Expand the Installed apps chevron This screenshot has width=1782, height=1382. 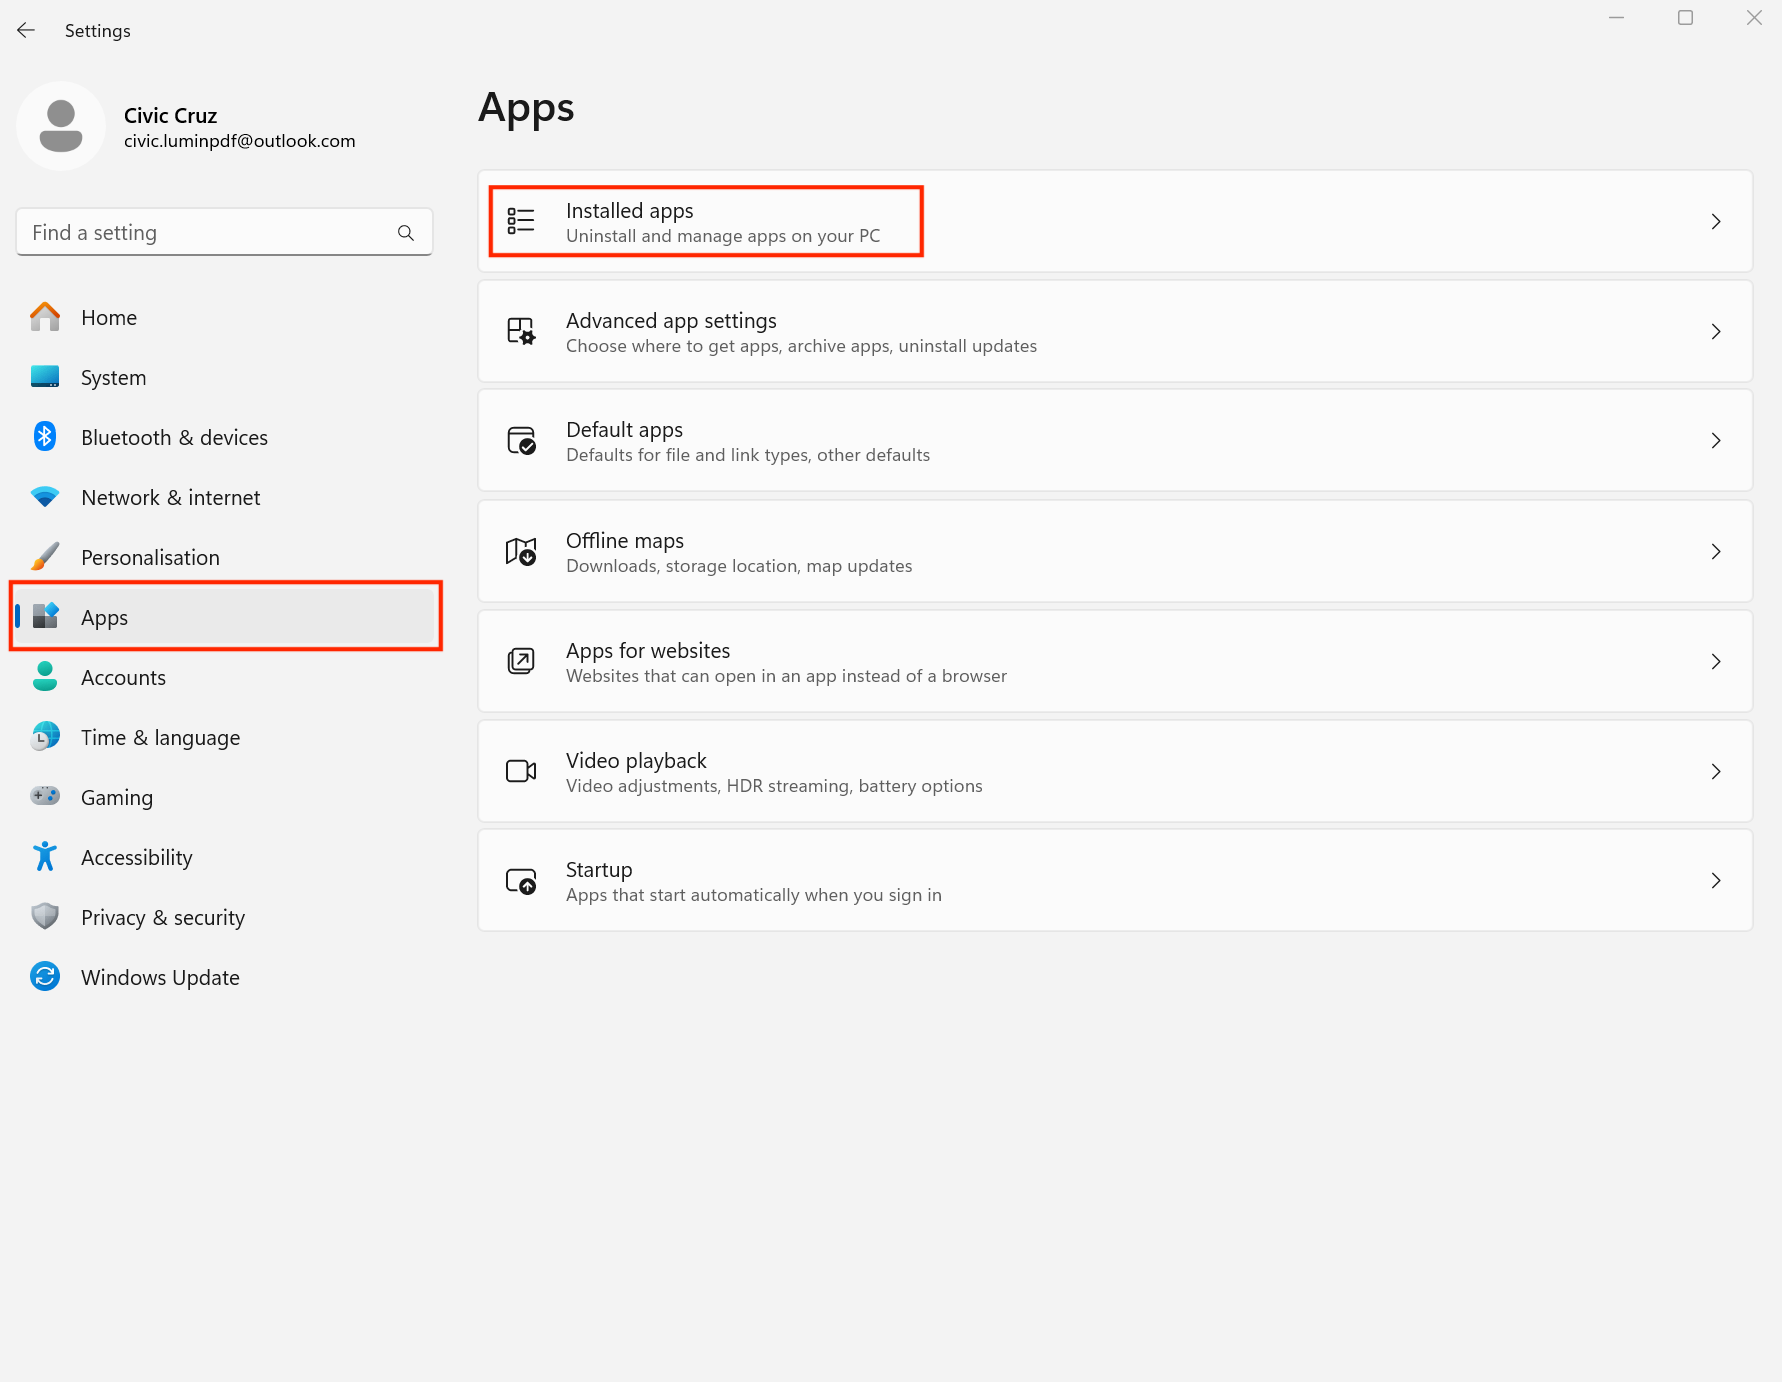click(x=1717, y=221)
